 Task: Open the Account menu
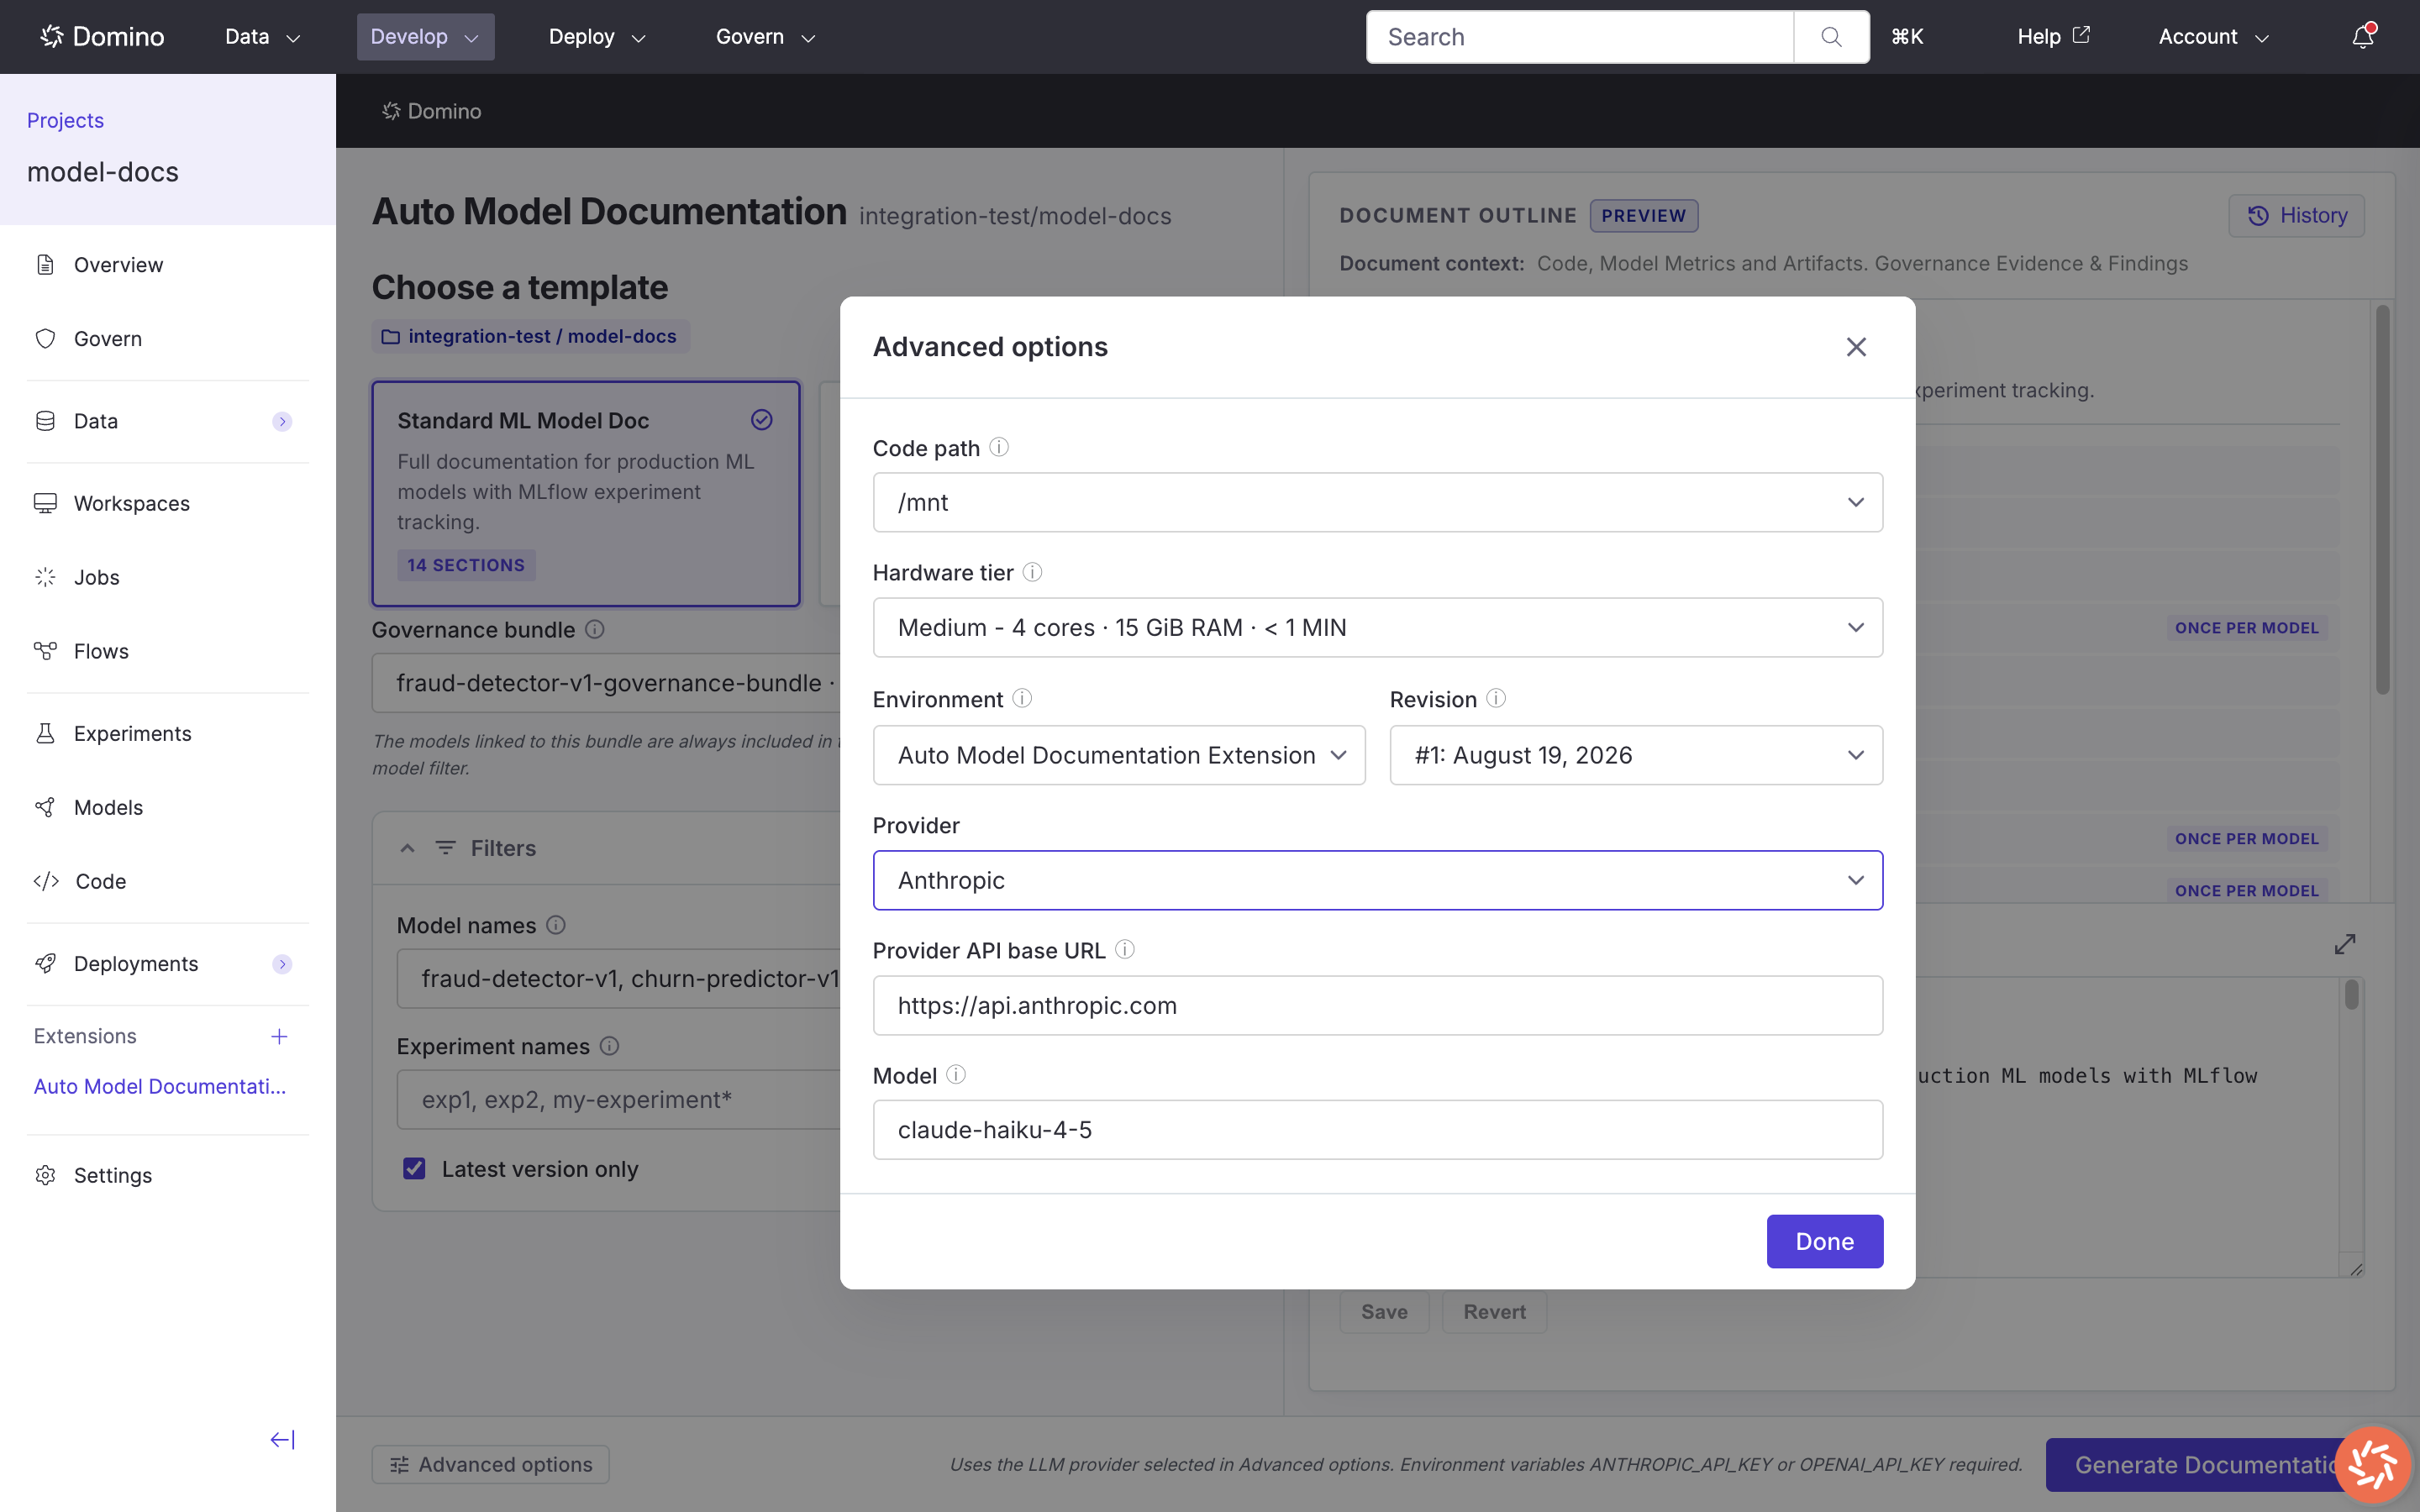tap(2213, 37)
